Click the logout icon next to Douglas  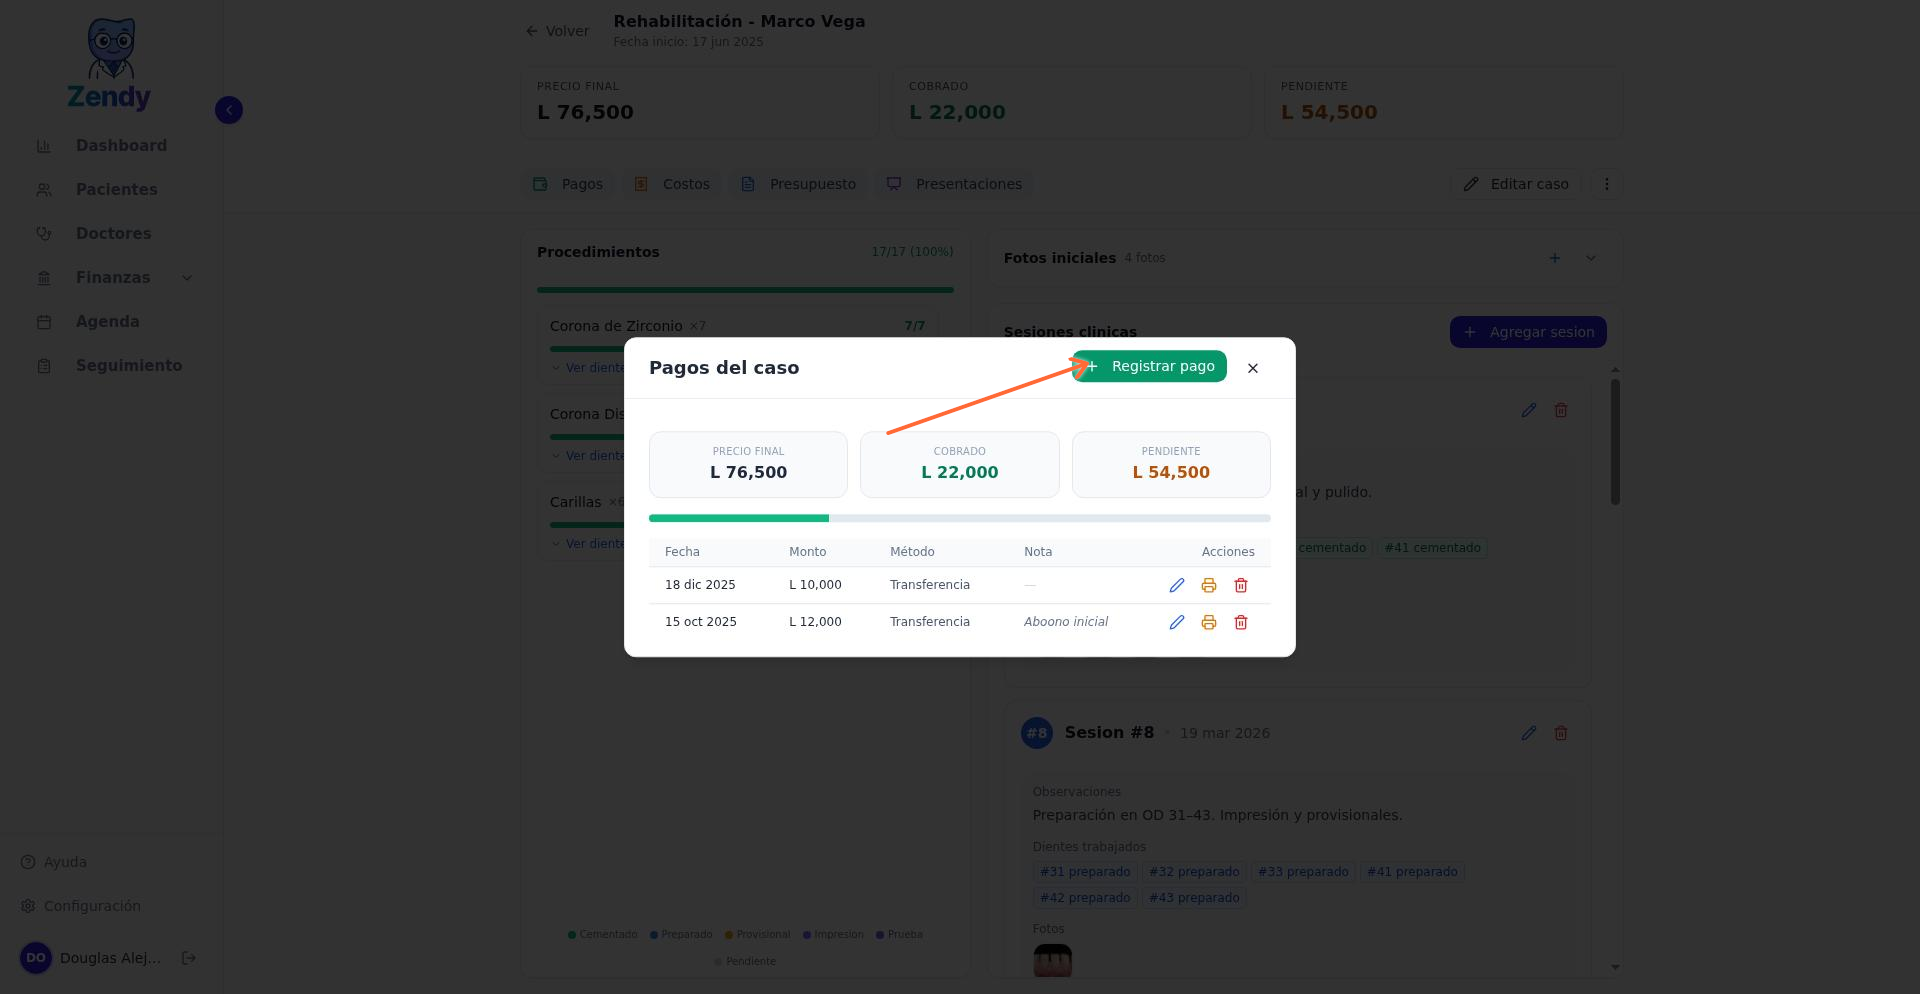click(x=189, y=958)
